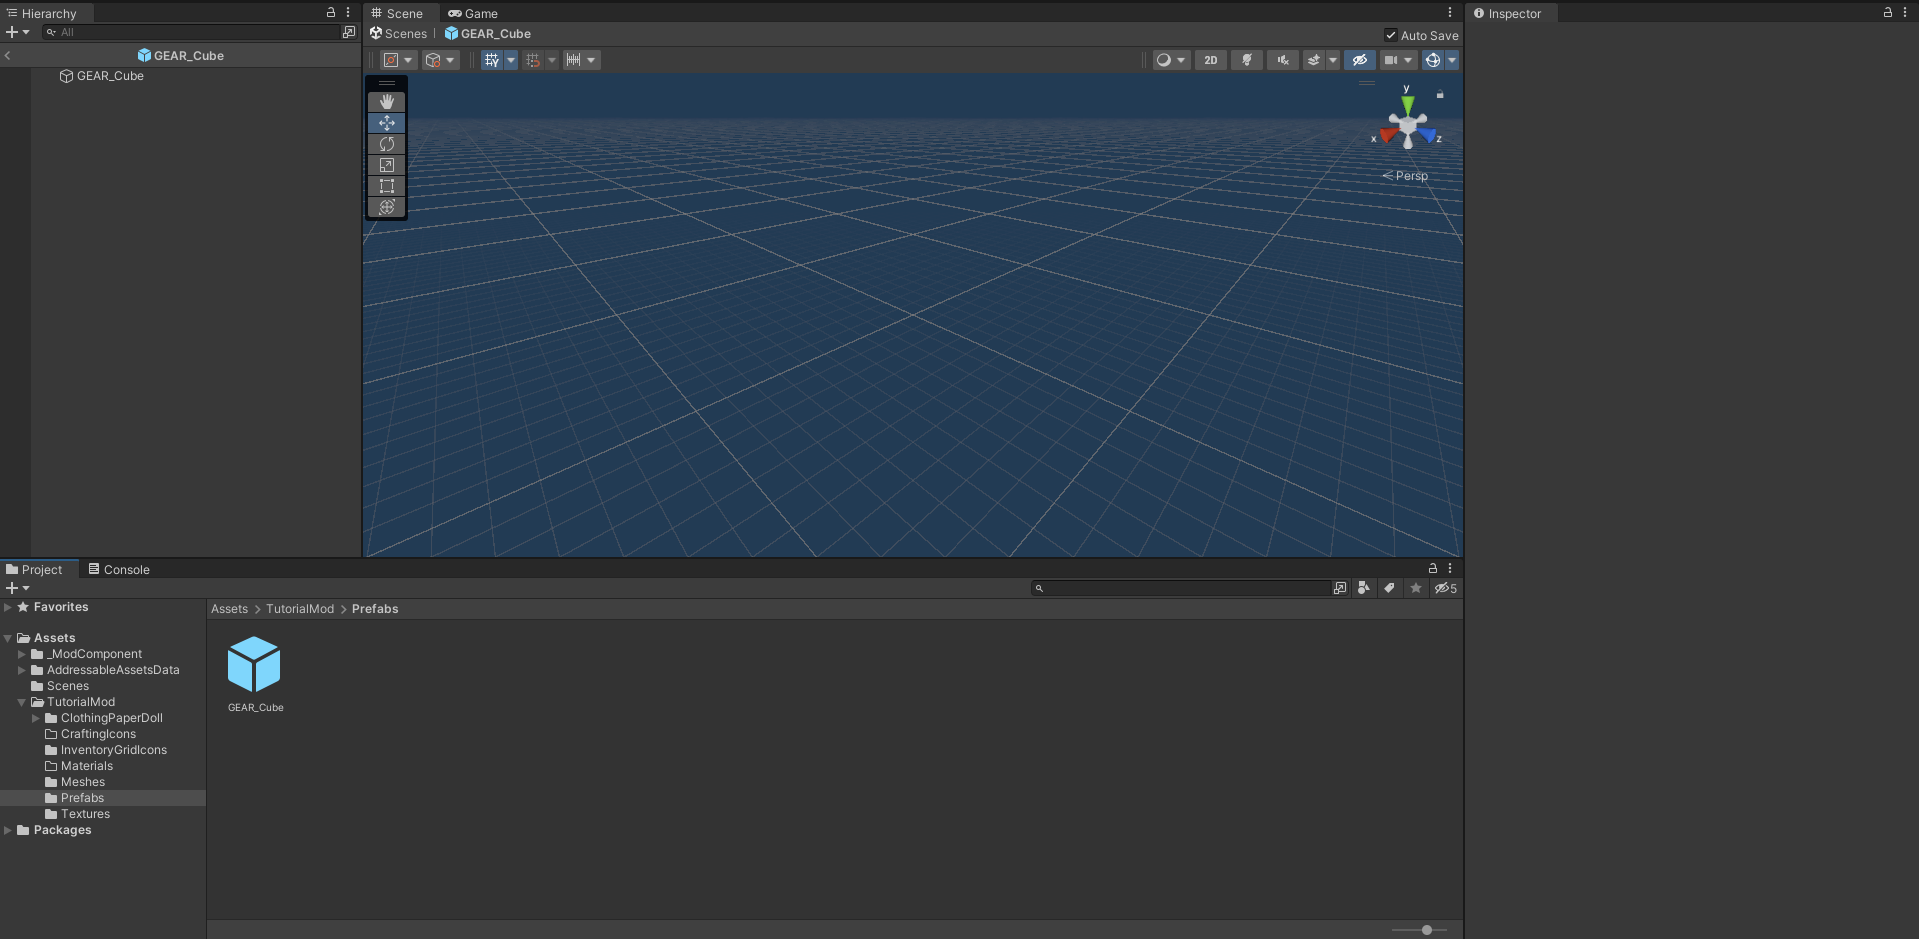Image resolution: width=1919 pixels, height=939 pixels.
Task: Toggle scene audio mute button
Action: pyautogui.click(x=1283, y=60)
